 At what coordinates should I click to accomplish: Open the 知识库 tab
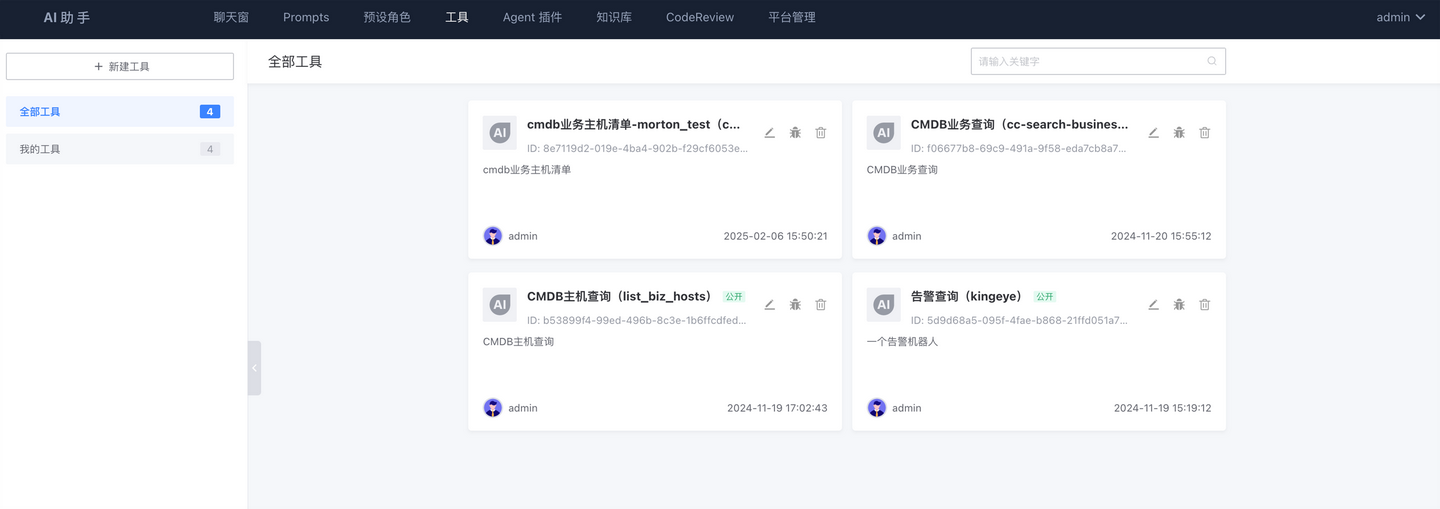[x=614, y=17]
